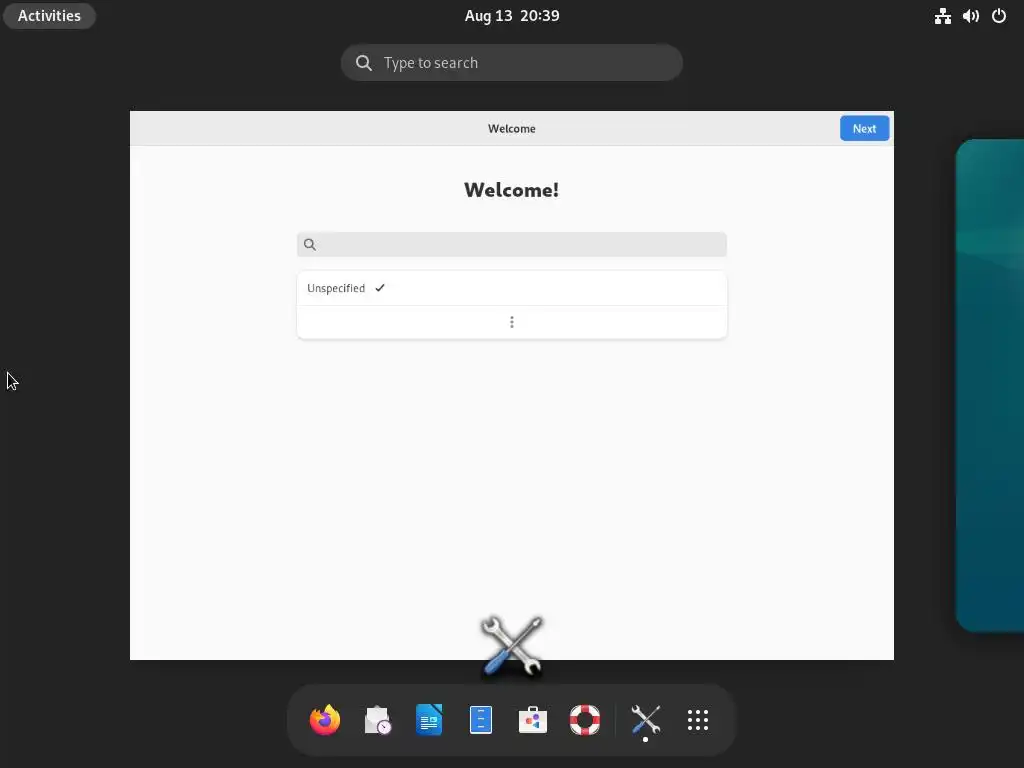Click the Next button

pos(864,129)
